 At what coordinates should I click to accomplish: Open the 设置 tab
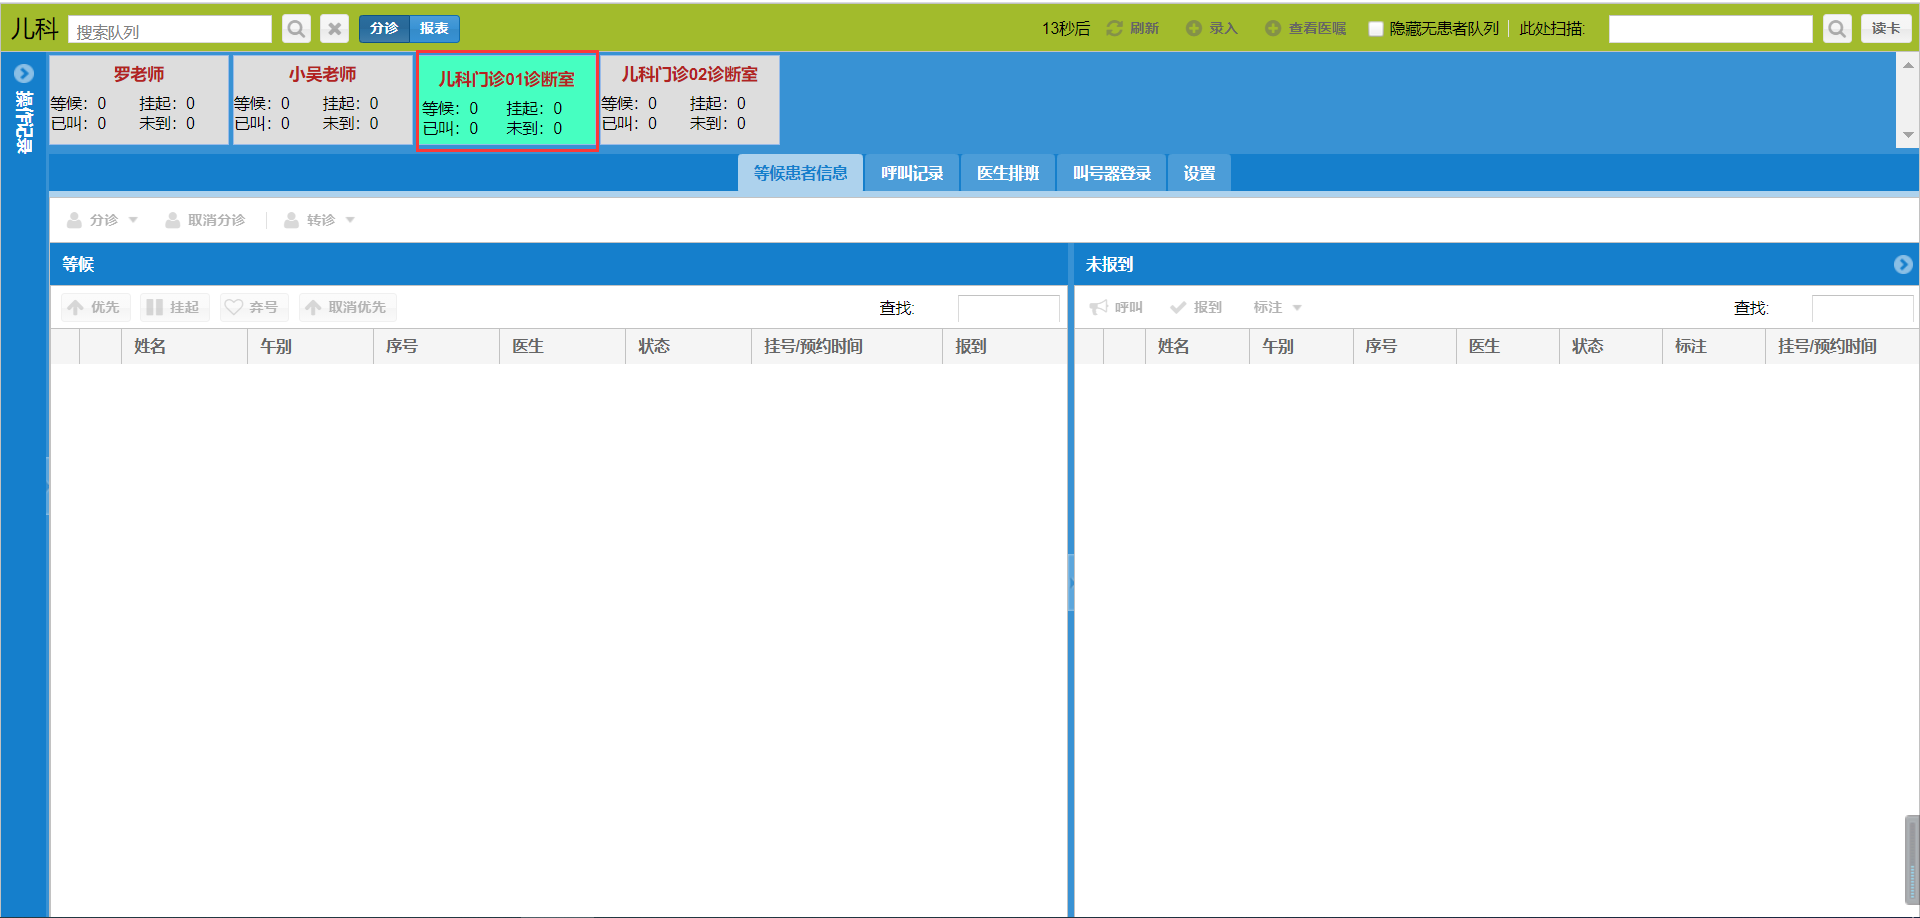[x=1199, y=173]
